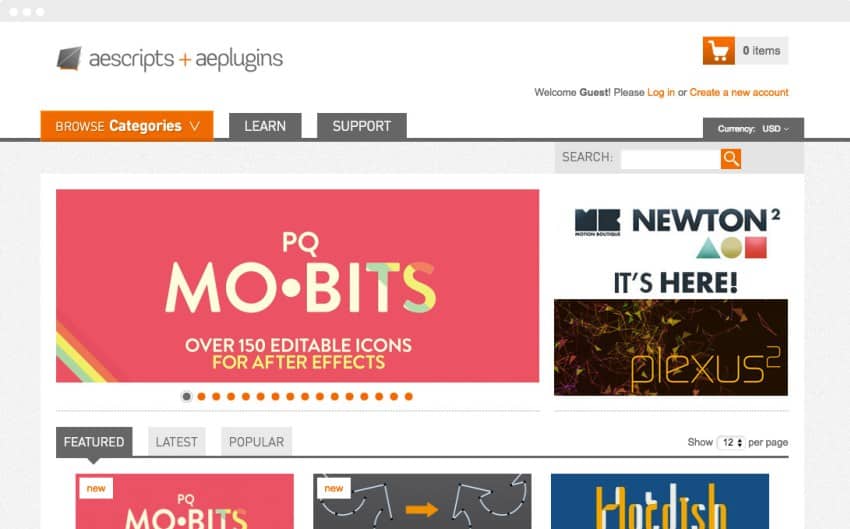Select the first gray slideshow dot

click(x=186, y=397)
